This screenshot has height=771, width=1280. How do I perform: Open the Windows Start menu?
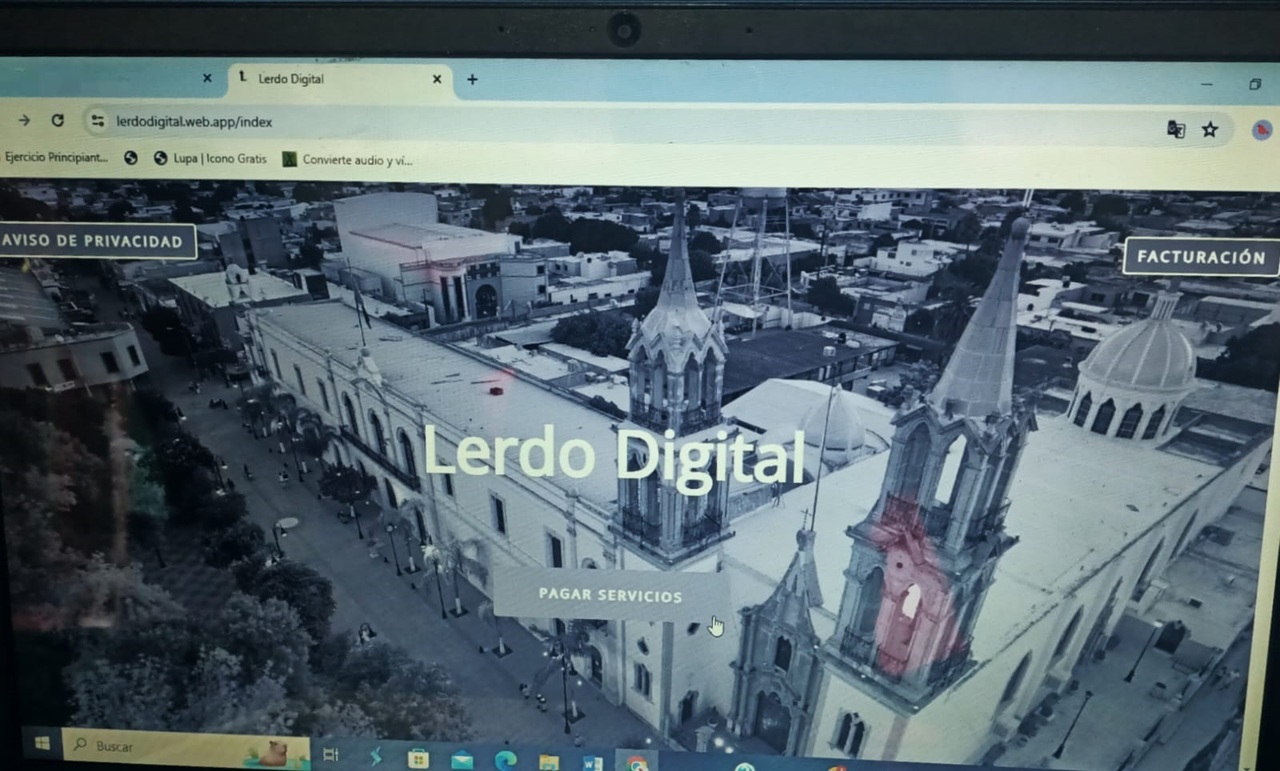tap(42, 743)
